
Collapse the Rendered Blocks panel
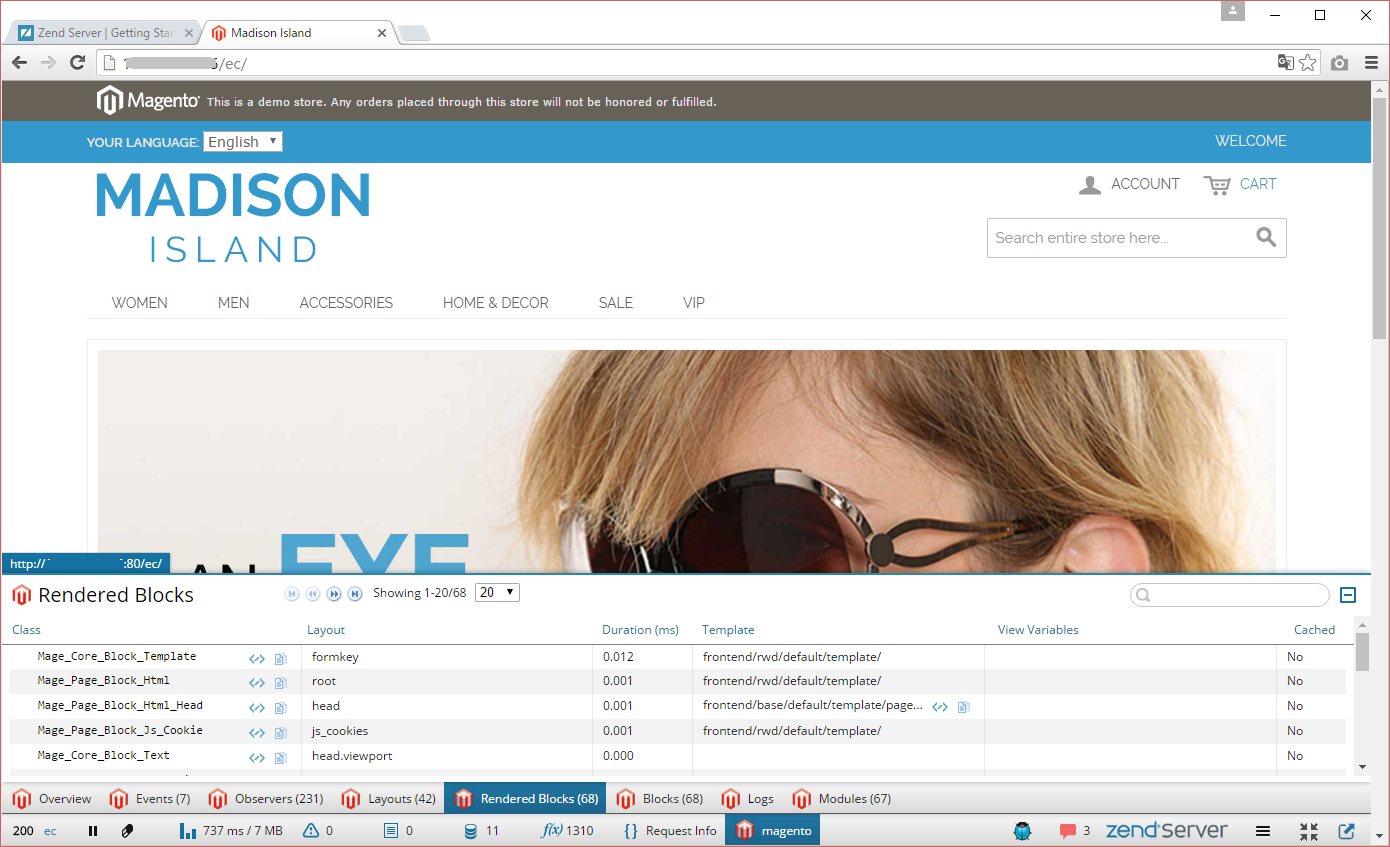point(1347,595)
